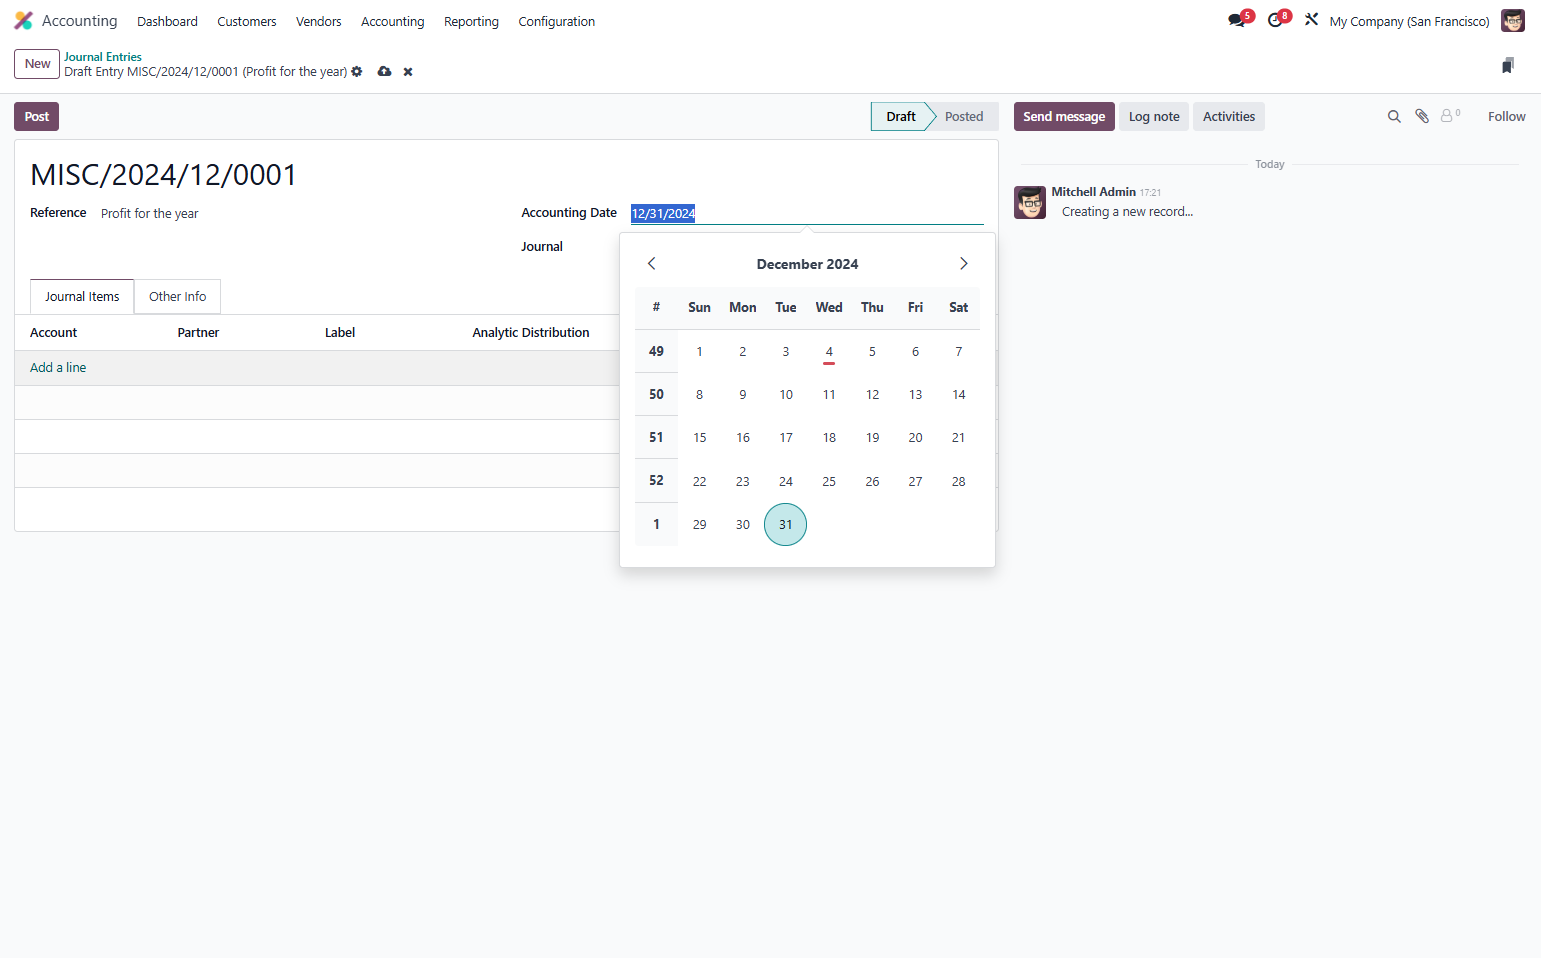
Task: Edit the Reference field text
Action: click(x=300, y=214)
